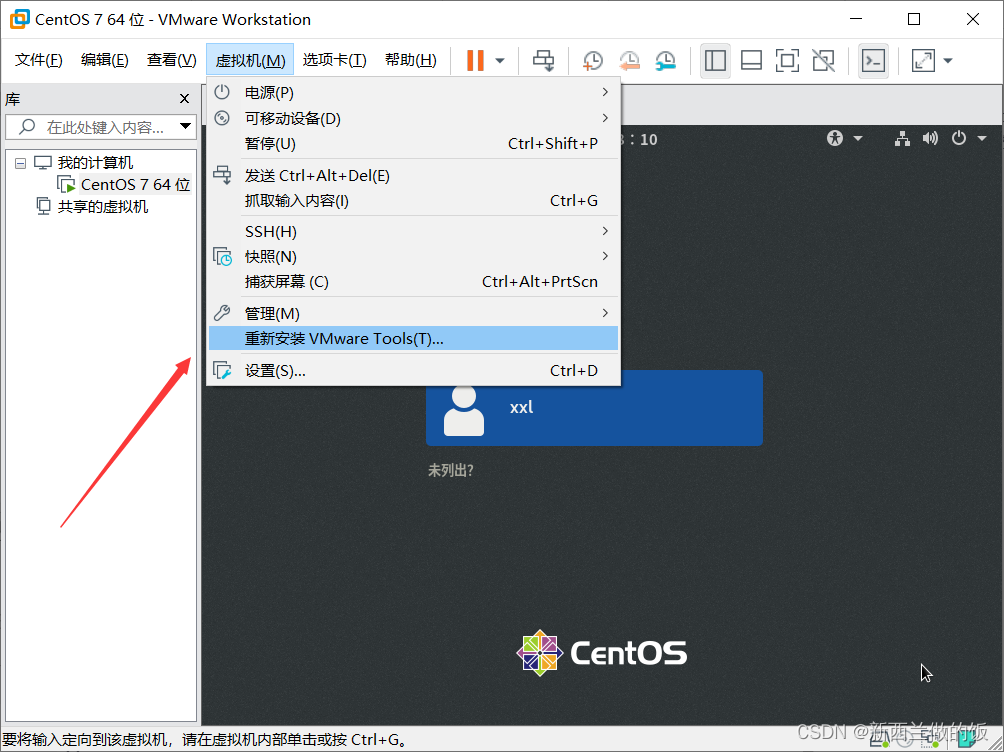Toggle thumbnail bar view icon
This screenshot has height=752, width=1004.
[x=751, y=61]
